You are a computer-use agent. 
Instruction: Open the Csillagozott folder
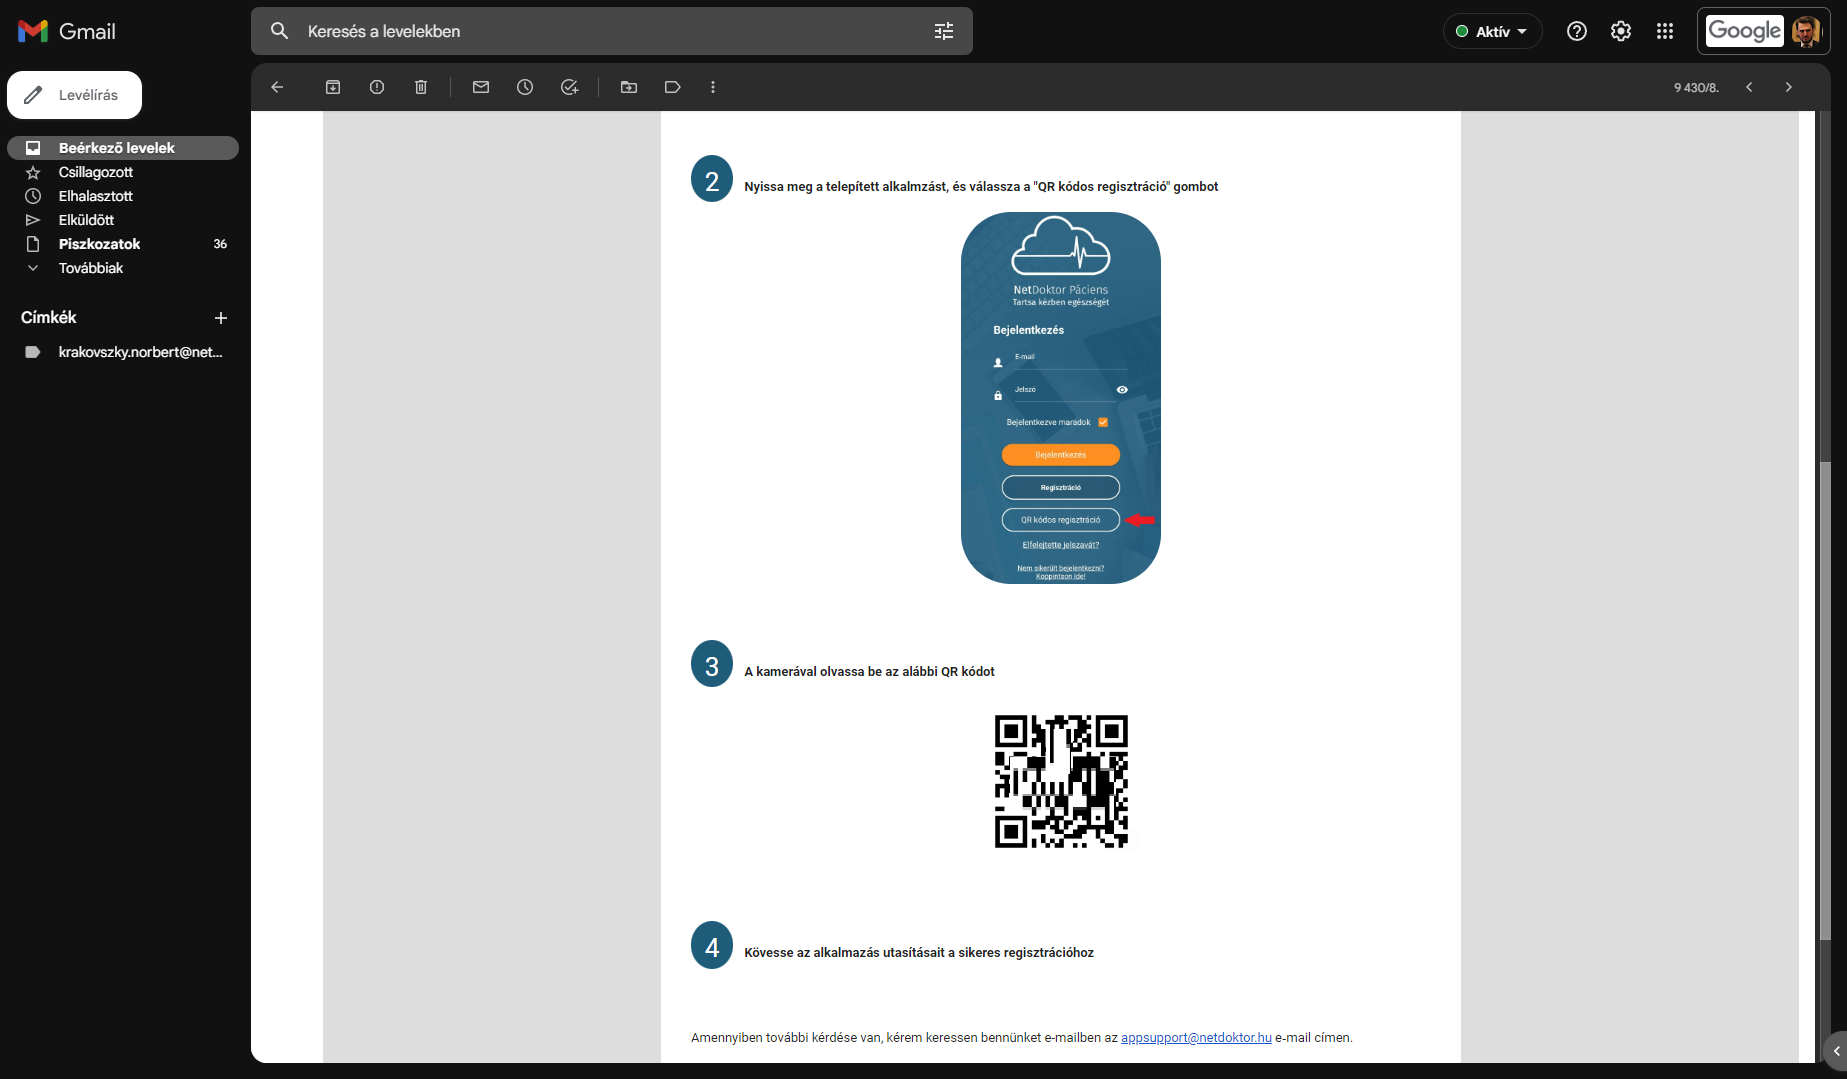[123, 172]
